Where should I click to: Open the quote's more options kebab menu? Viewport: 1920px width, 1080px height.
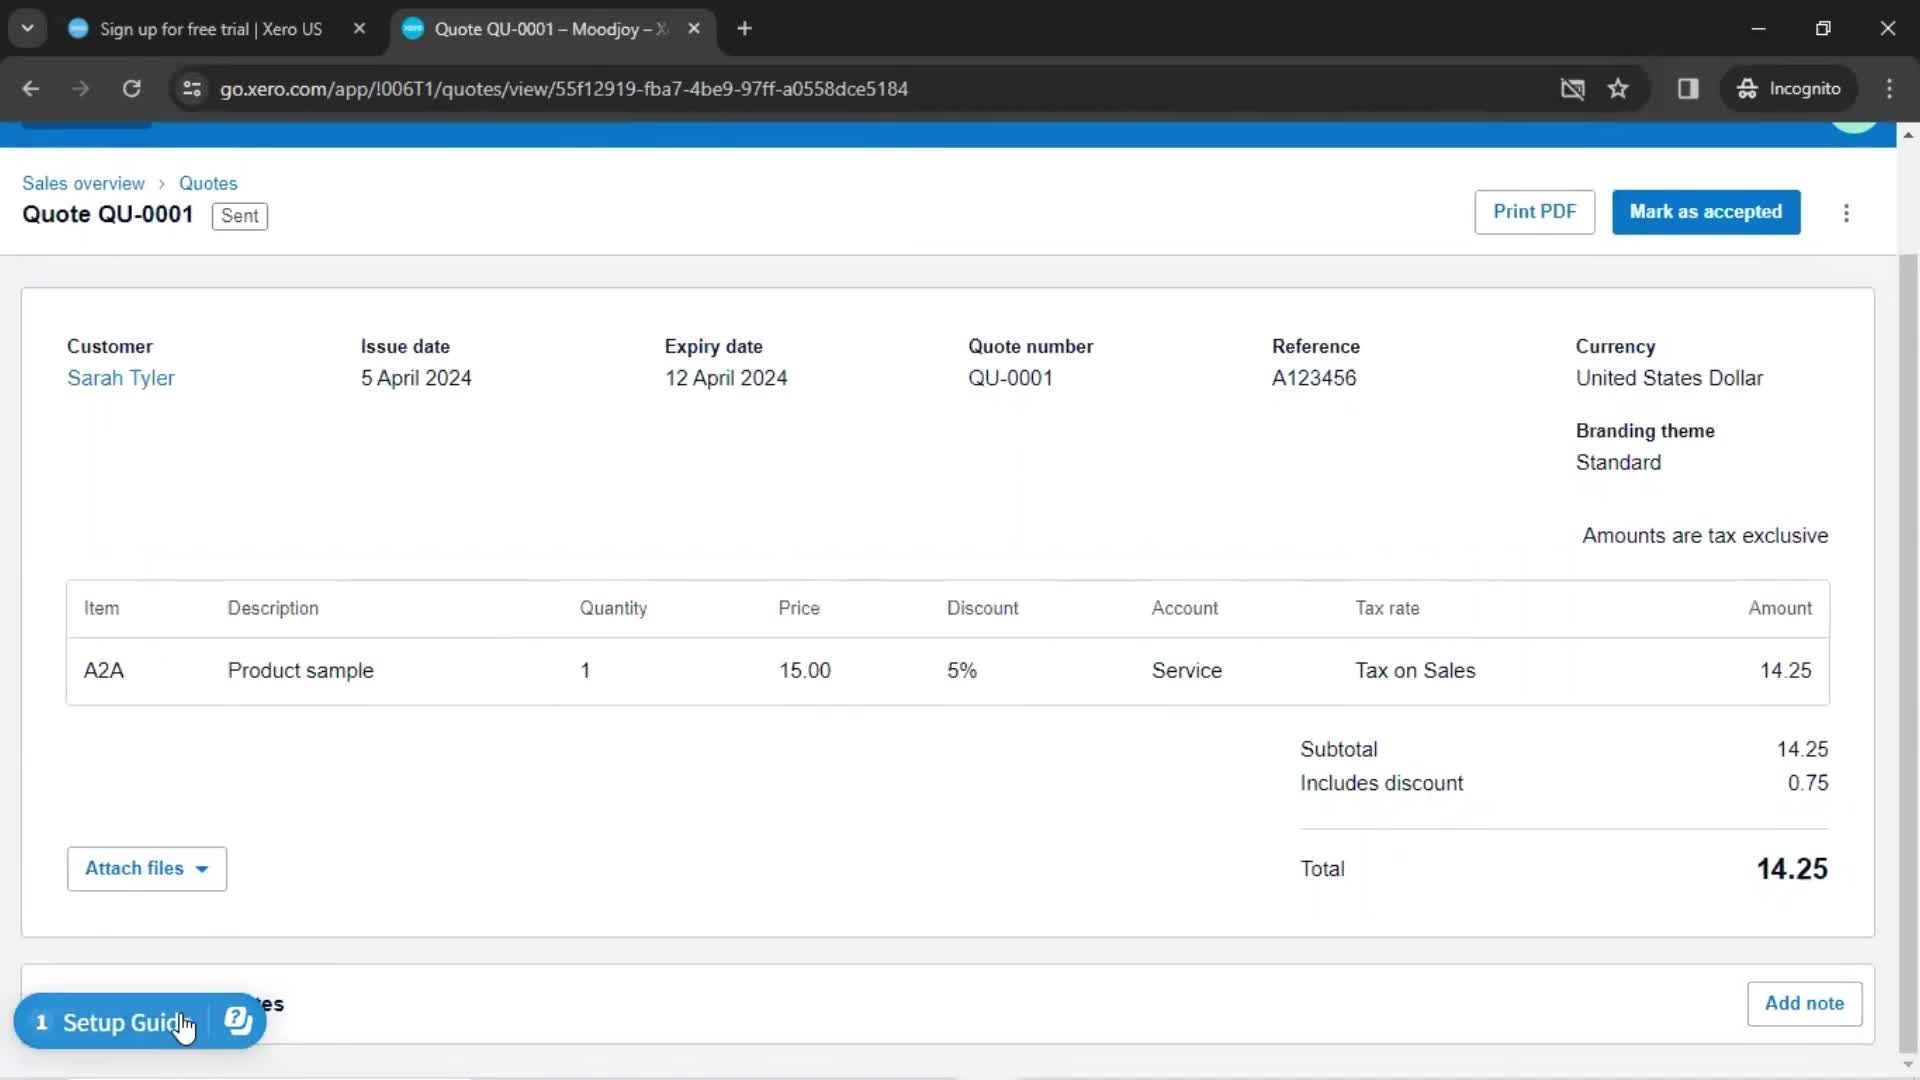1846,213
